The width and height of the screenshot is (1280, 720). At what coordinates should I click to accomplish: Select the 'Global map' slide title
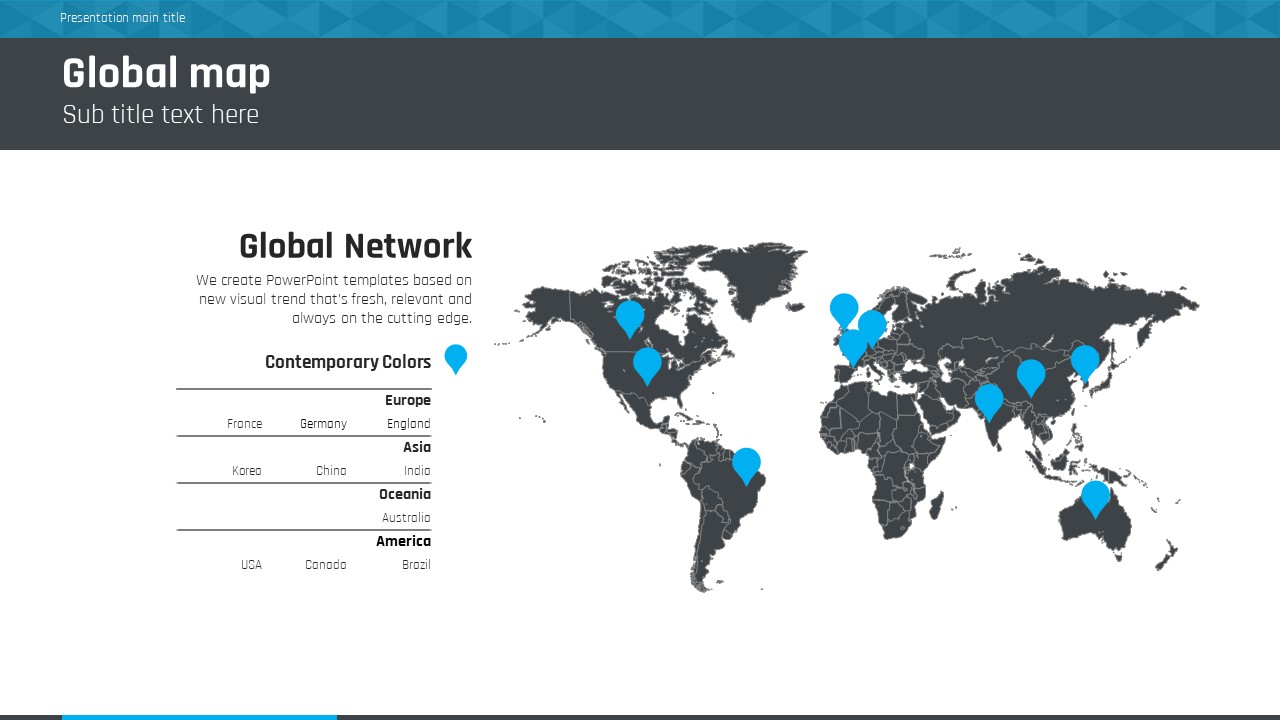coord(166,74)
